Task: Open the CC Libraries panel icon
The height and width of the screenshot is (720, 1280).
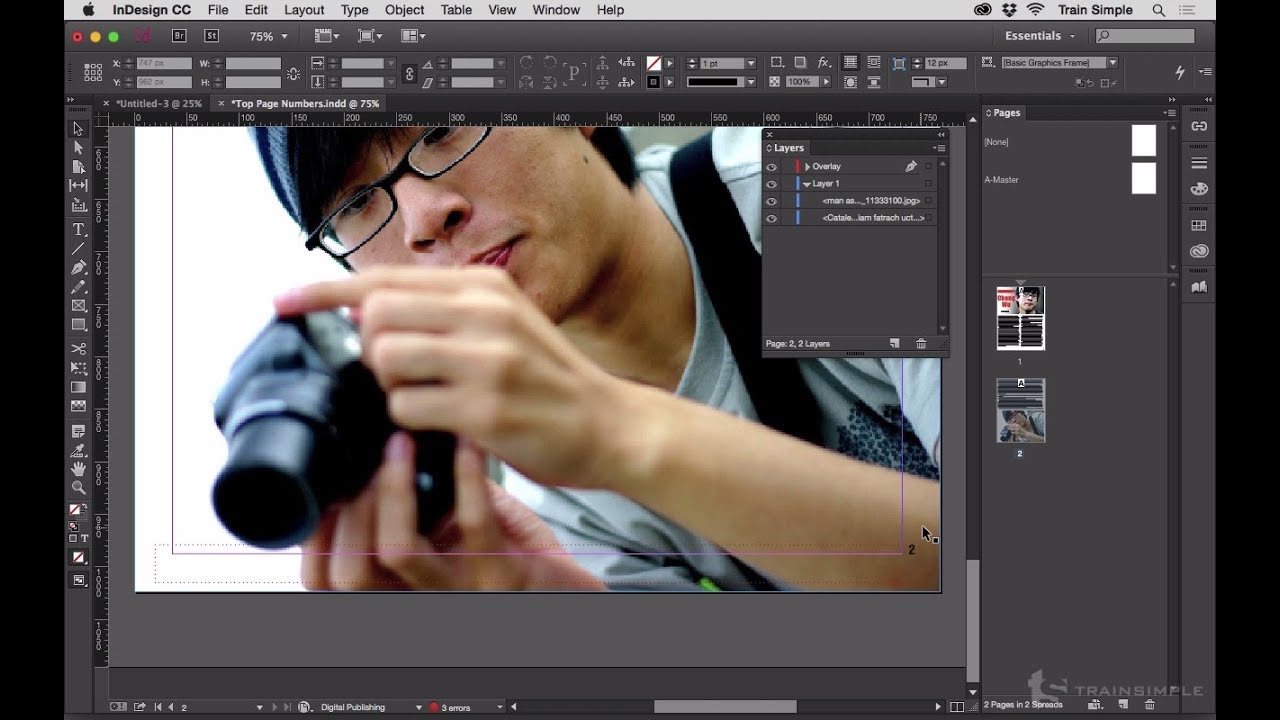Action: point(1199,251)
